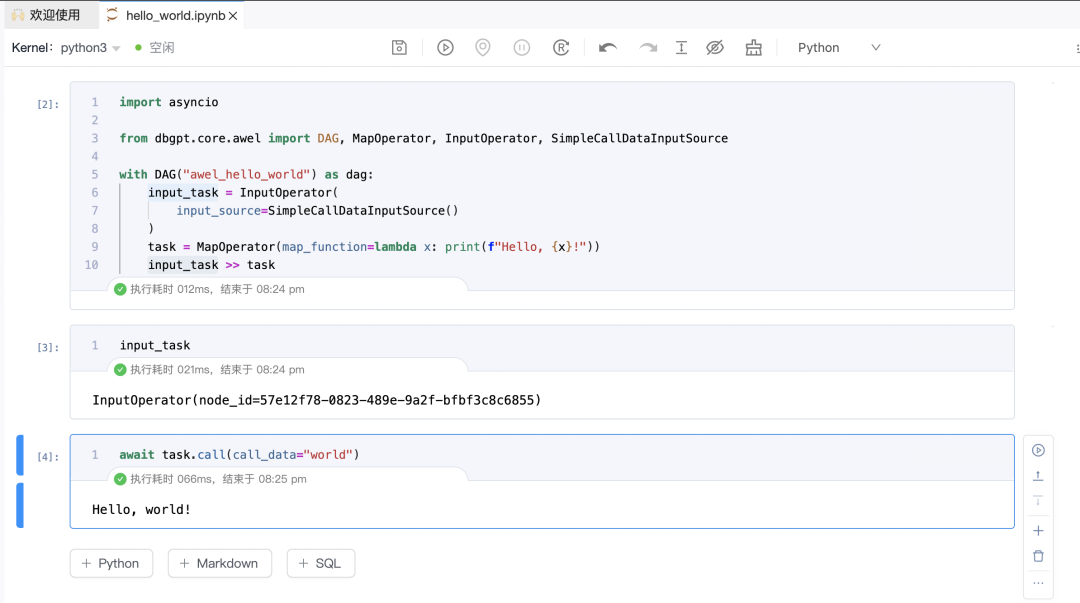
Task: Add a new Markdown cell
Action: coord(219,563)
